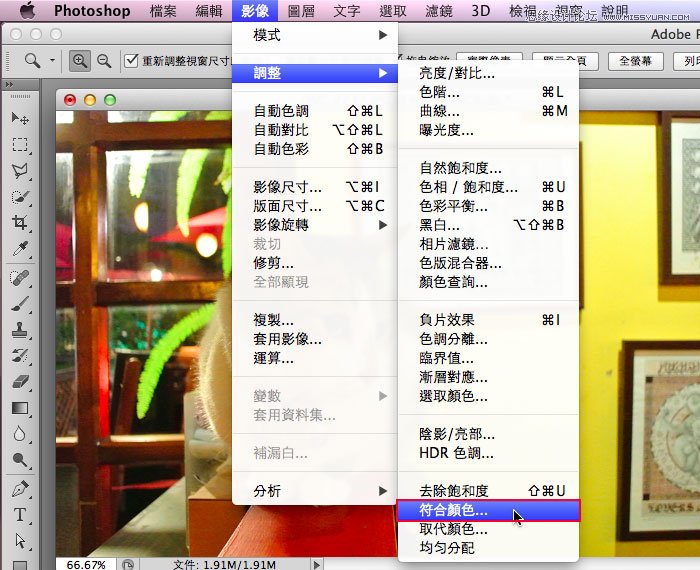Choose 符合顏色... from the adjustments submenu
Viewport: 700px width, 570px height.
[x=488, y=510]
